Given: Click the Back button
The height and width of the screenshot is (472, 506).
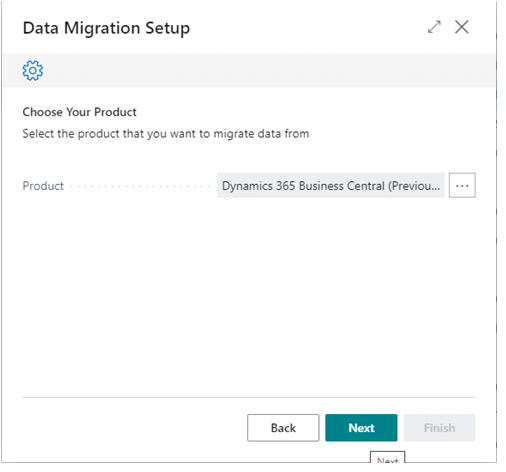Looking at the screenshot, I should tap(283, 428).
